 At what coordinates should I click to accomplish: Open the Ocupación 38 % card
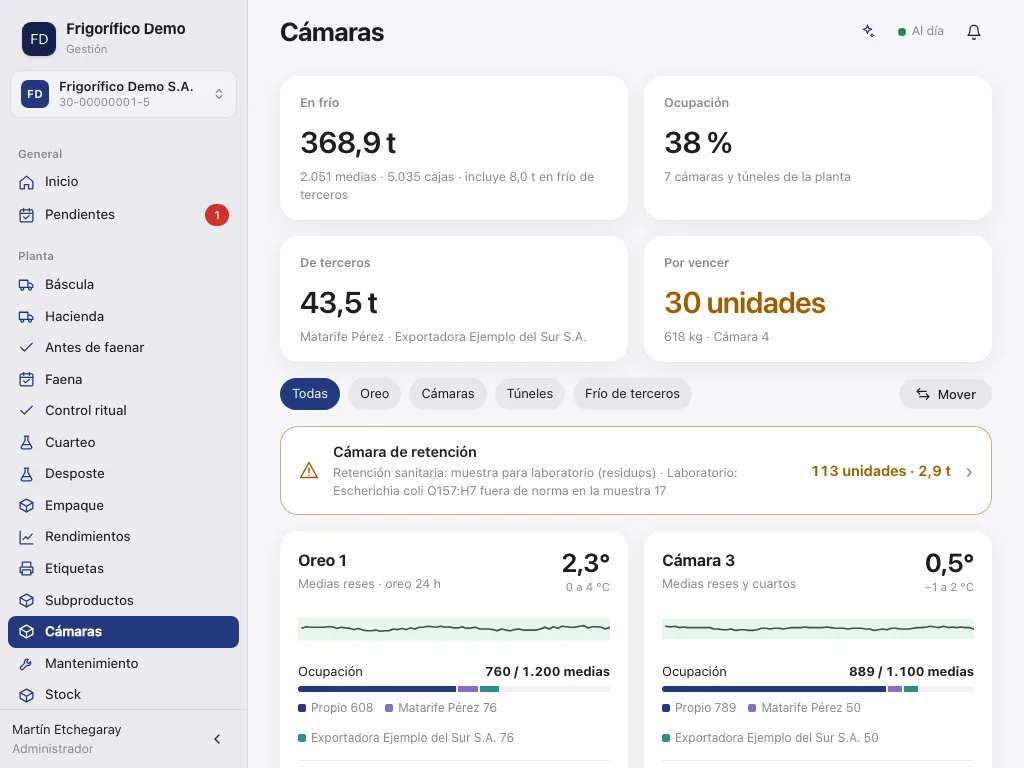pos(818,148)
